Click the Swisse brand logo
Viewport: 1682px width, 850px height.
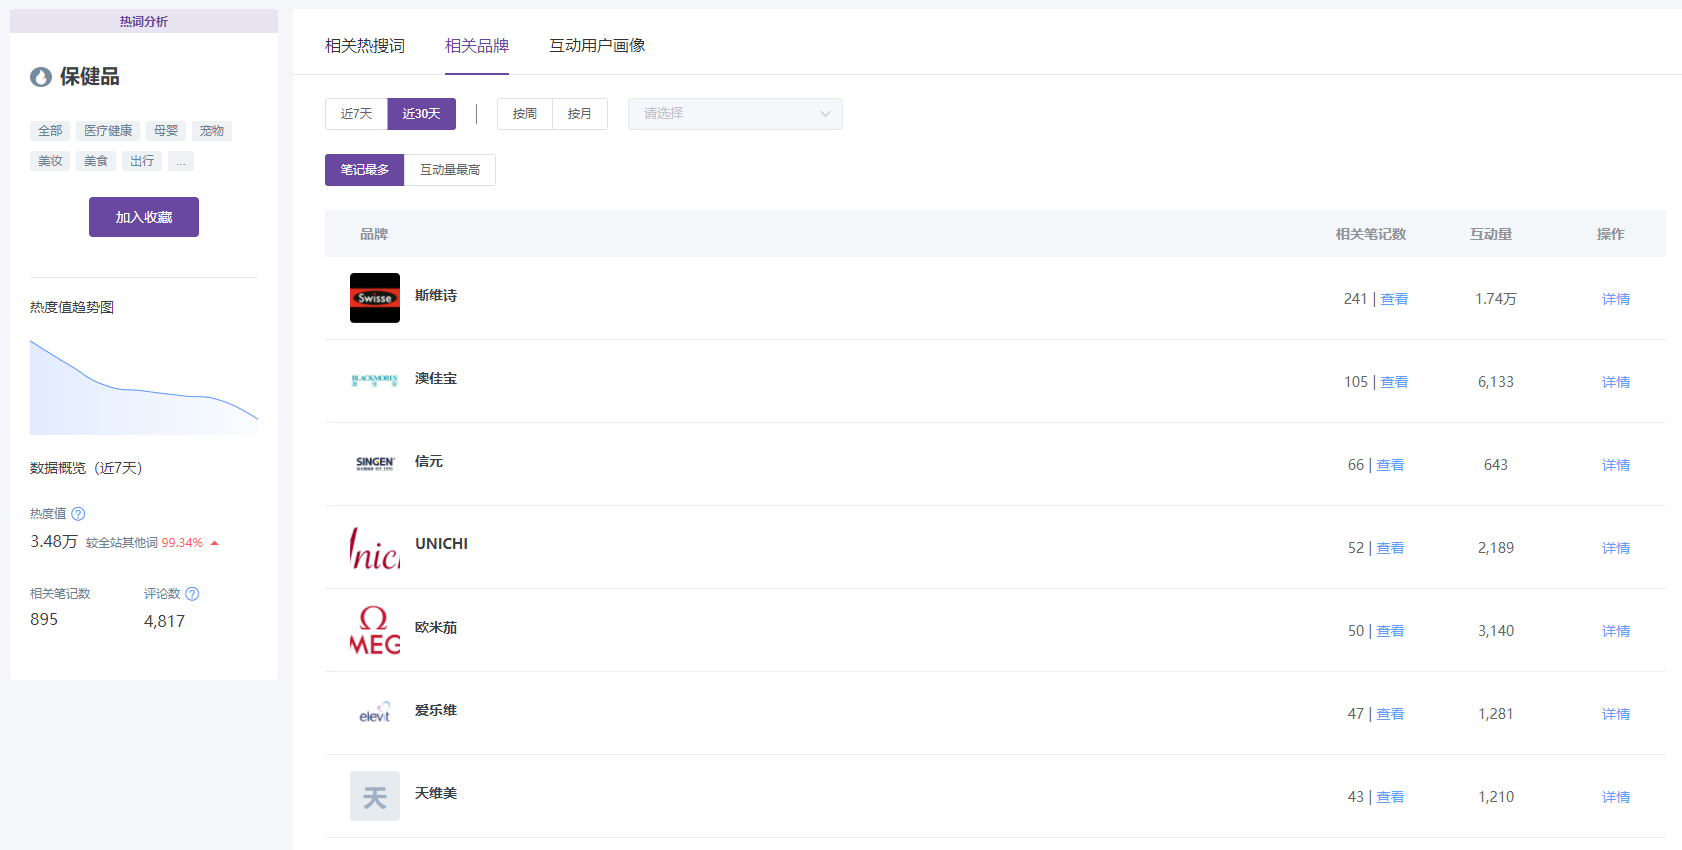375,298
